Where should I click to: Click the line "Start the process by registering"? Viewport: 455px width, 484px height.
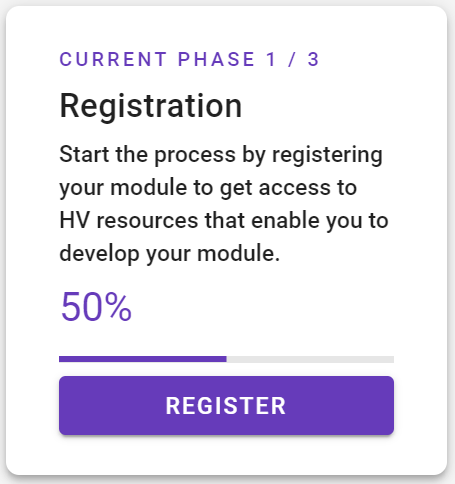pyautogui.click(x=221, y=155)
